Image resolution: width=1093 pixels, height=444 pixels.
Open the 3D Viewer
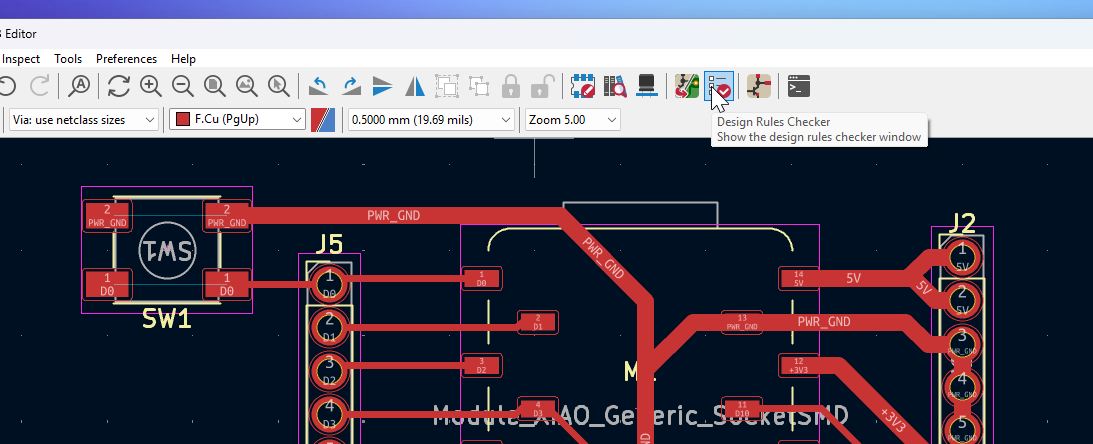click(647, 86)
